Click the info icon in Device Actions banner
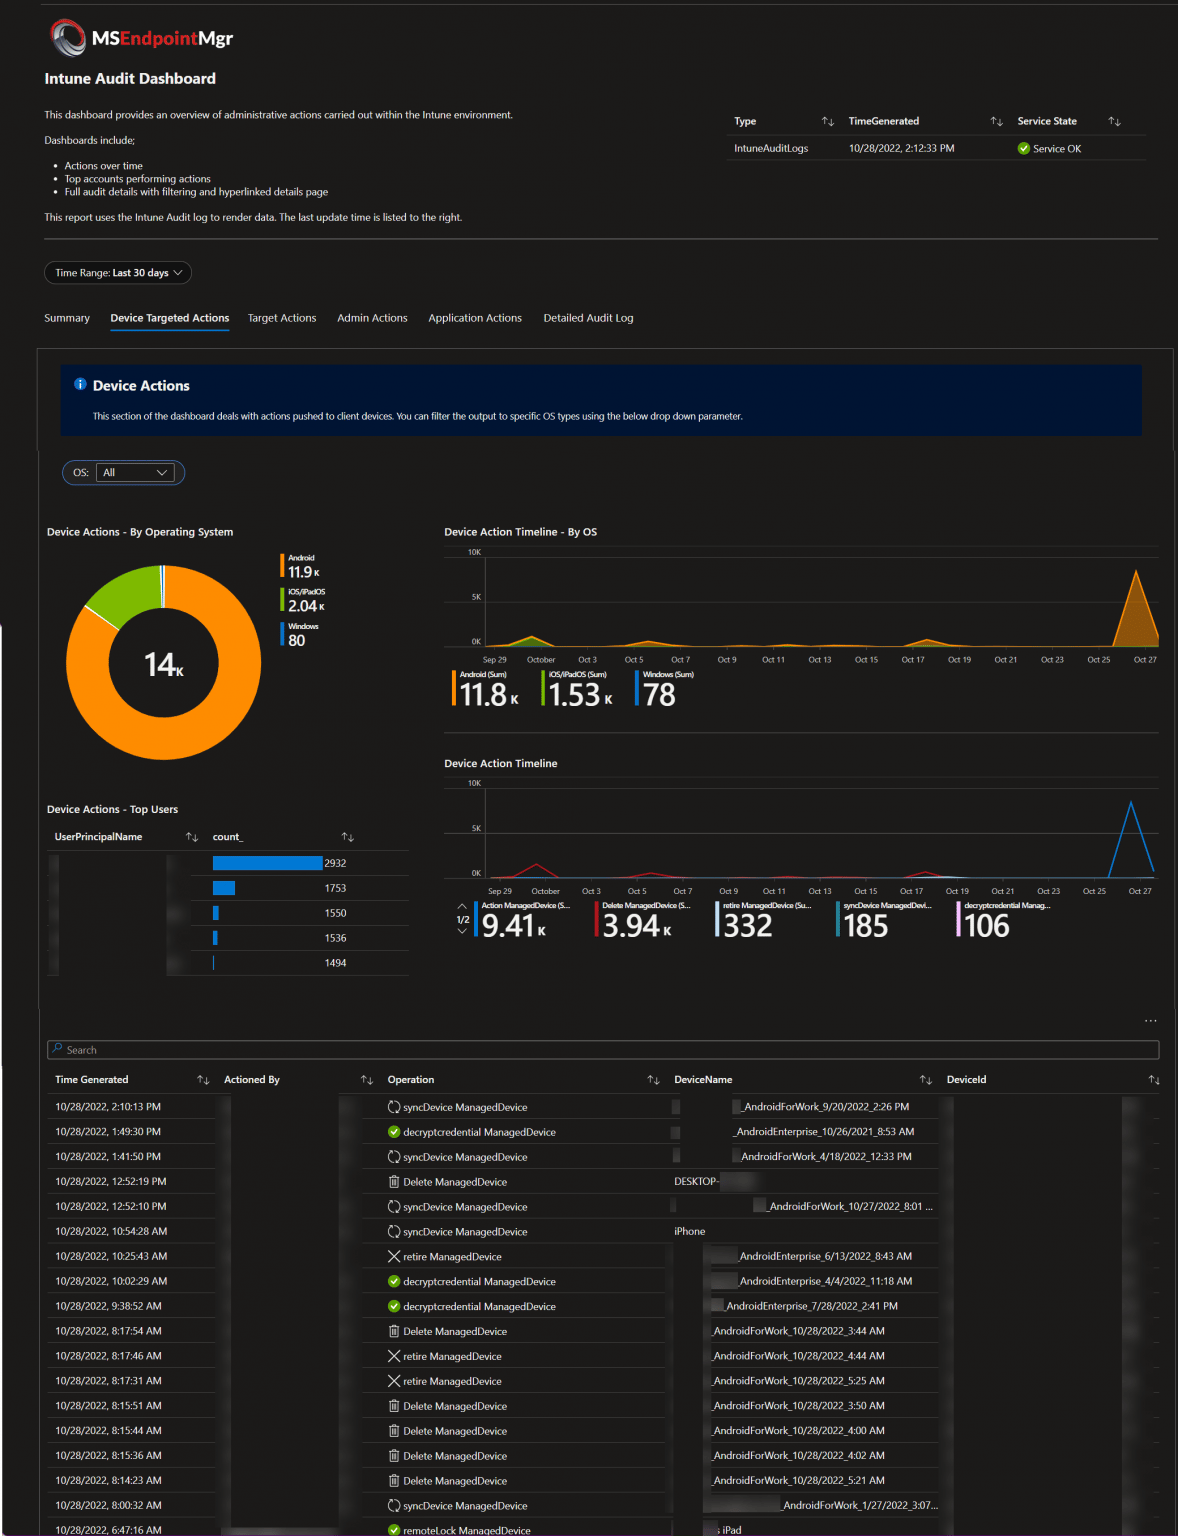1178x1536 pixels. tap(79, 385)
